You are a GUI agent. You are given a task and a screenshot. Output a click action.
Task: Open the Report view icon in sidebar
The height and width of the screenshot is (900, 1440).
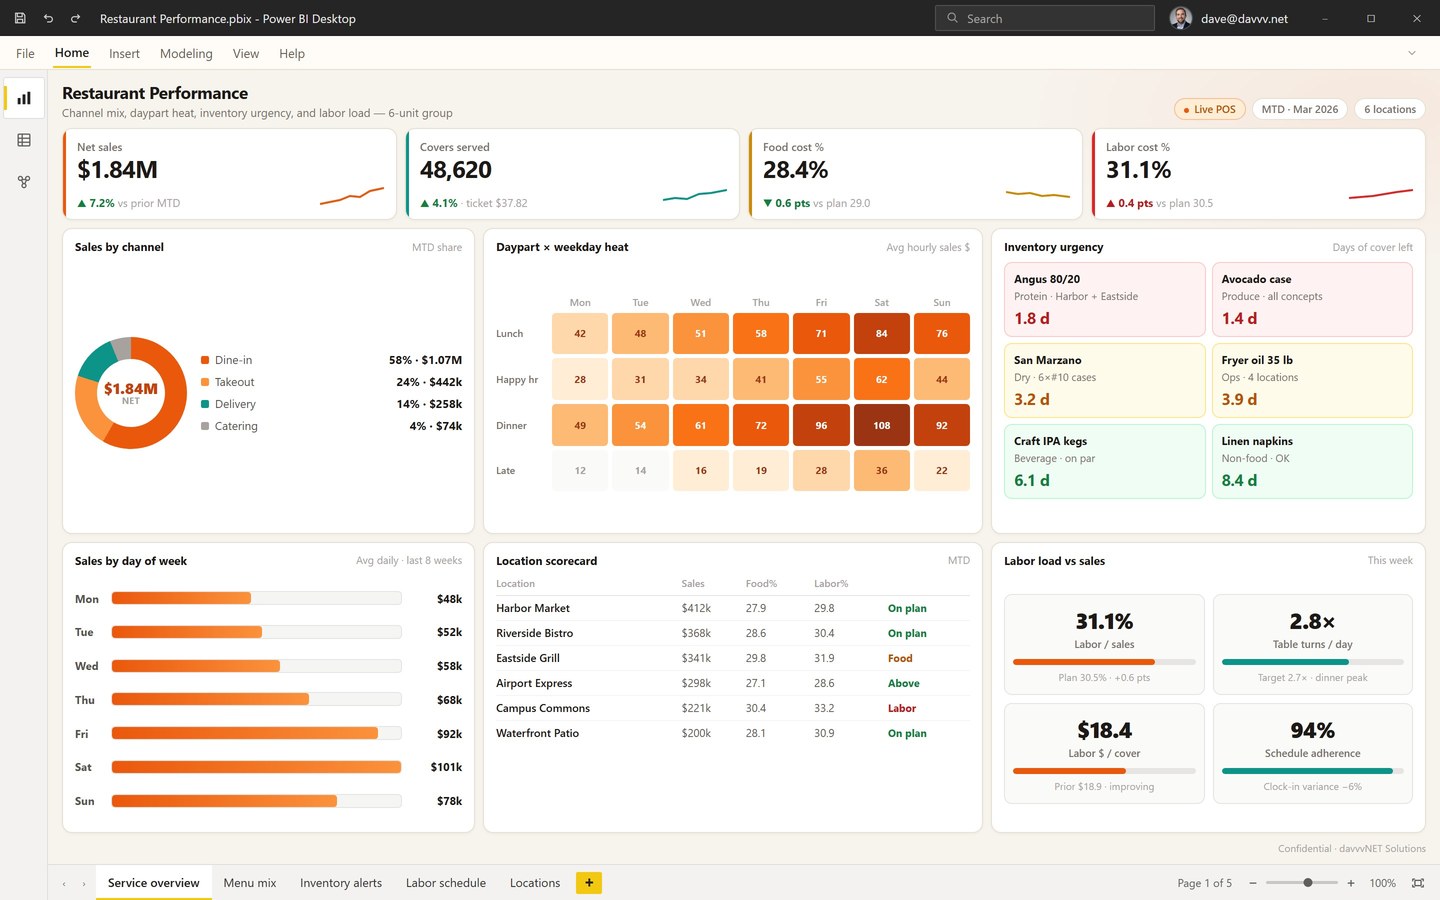click(24, 98)
